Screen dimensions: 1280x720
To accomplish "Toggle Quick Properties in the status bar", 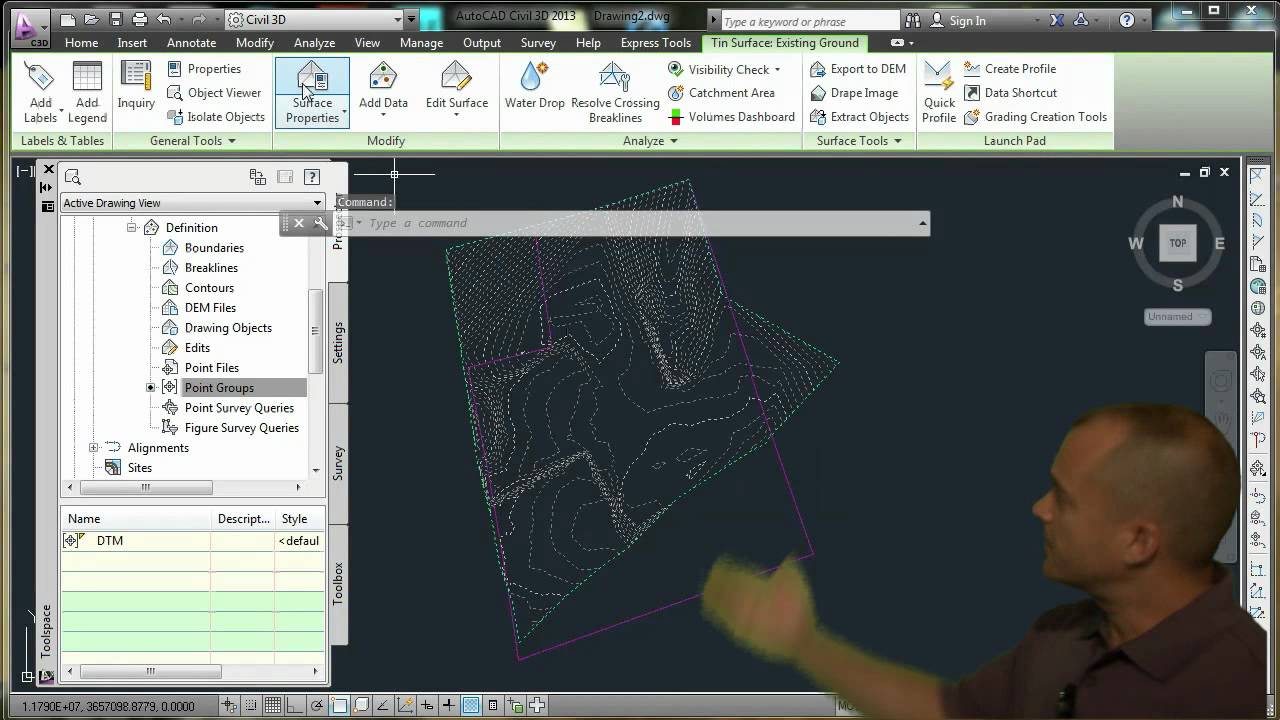I will [x=493, y=706].
